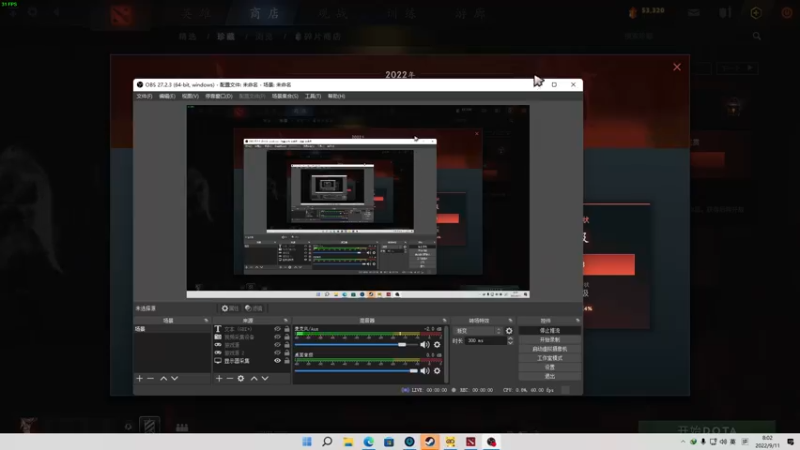Click the start recording button in Controls

[549, 340]
